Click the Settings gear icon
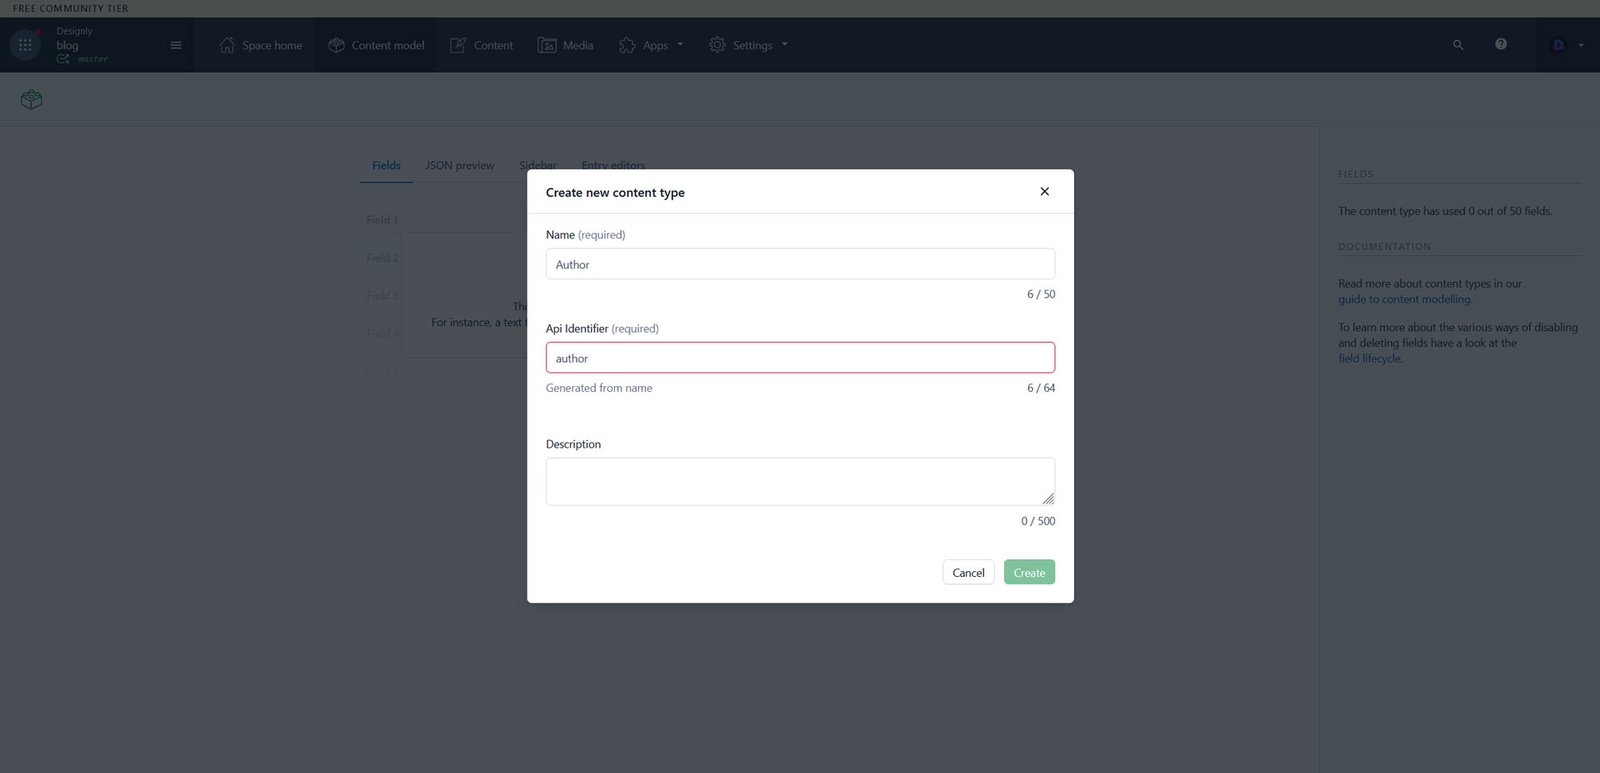 click(x=717, y=45)
